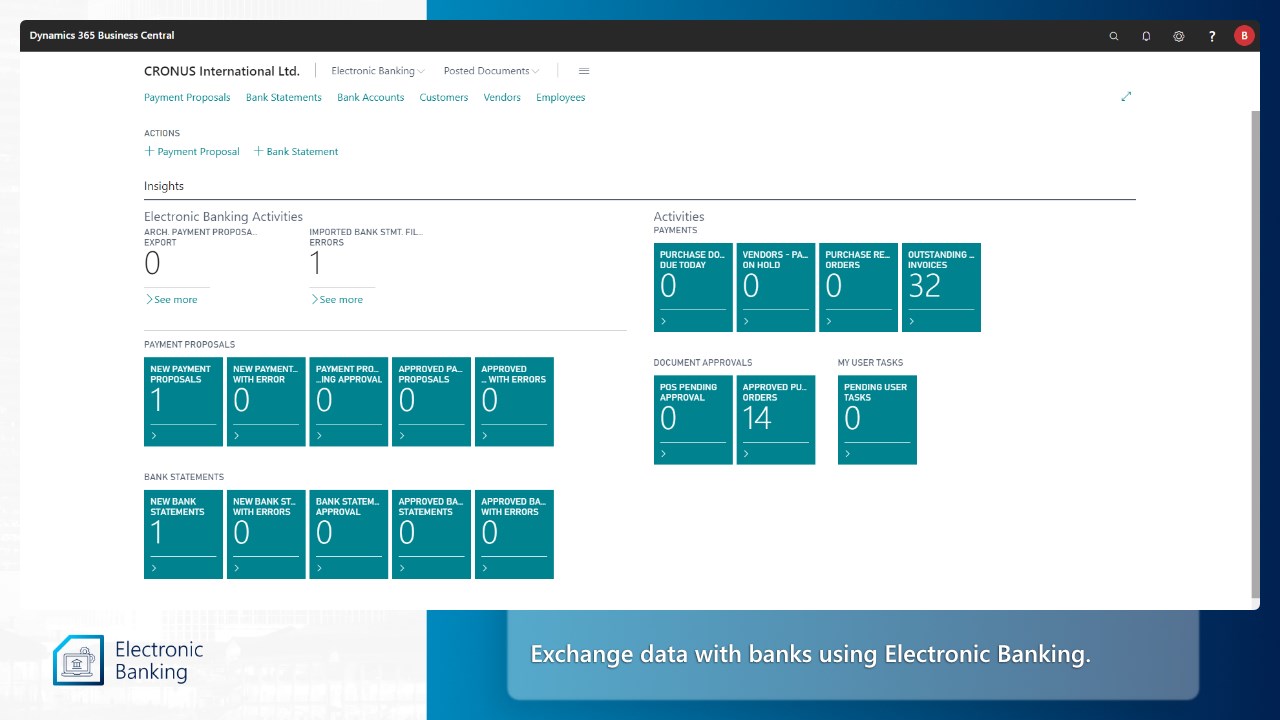Open Purchase Return Orders tile
1280x720 pixels.
[858, 287]
